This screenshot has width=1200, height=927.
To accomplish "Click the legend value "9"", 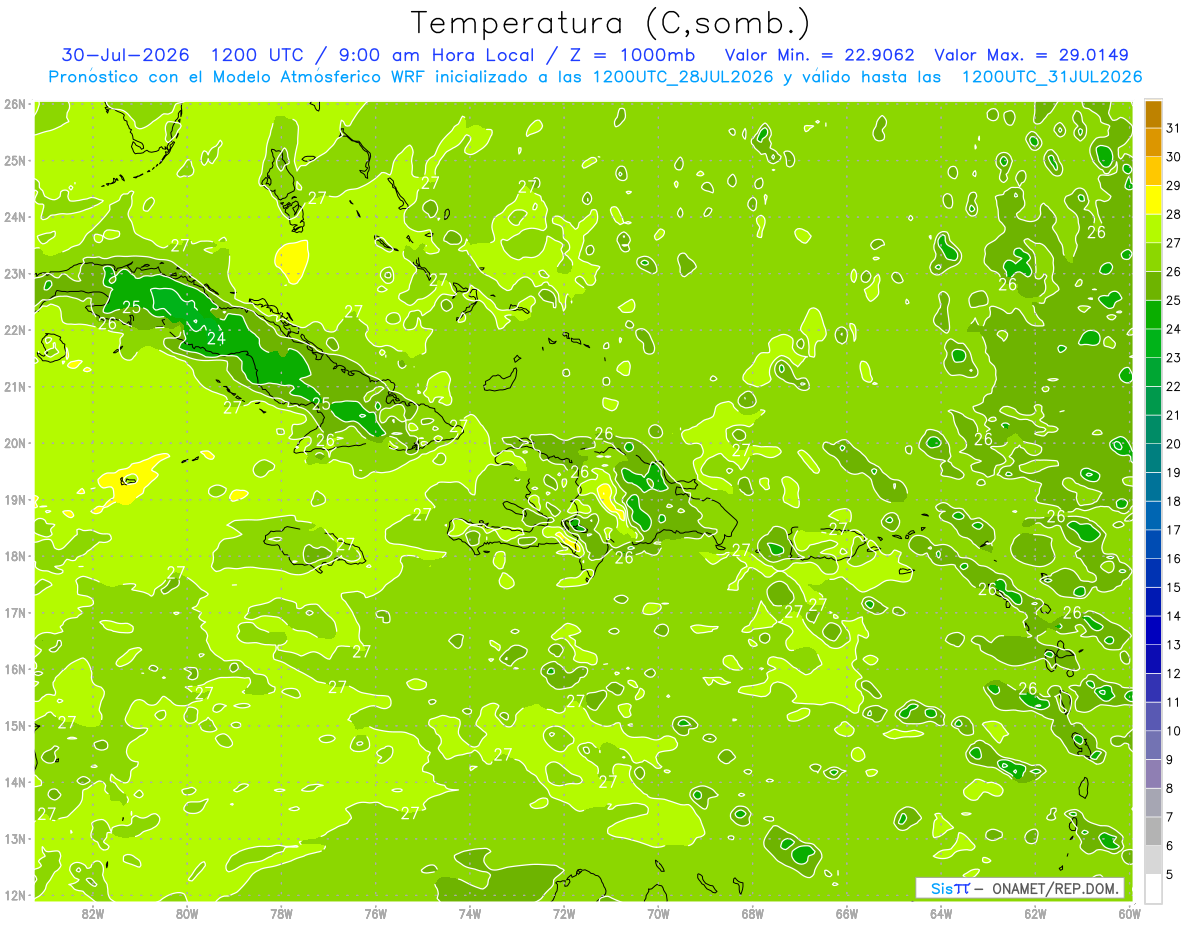I will point(1170,759).
